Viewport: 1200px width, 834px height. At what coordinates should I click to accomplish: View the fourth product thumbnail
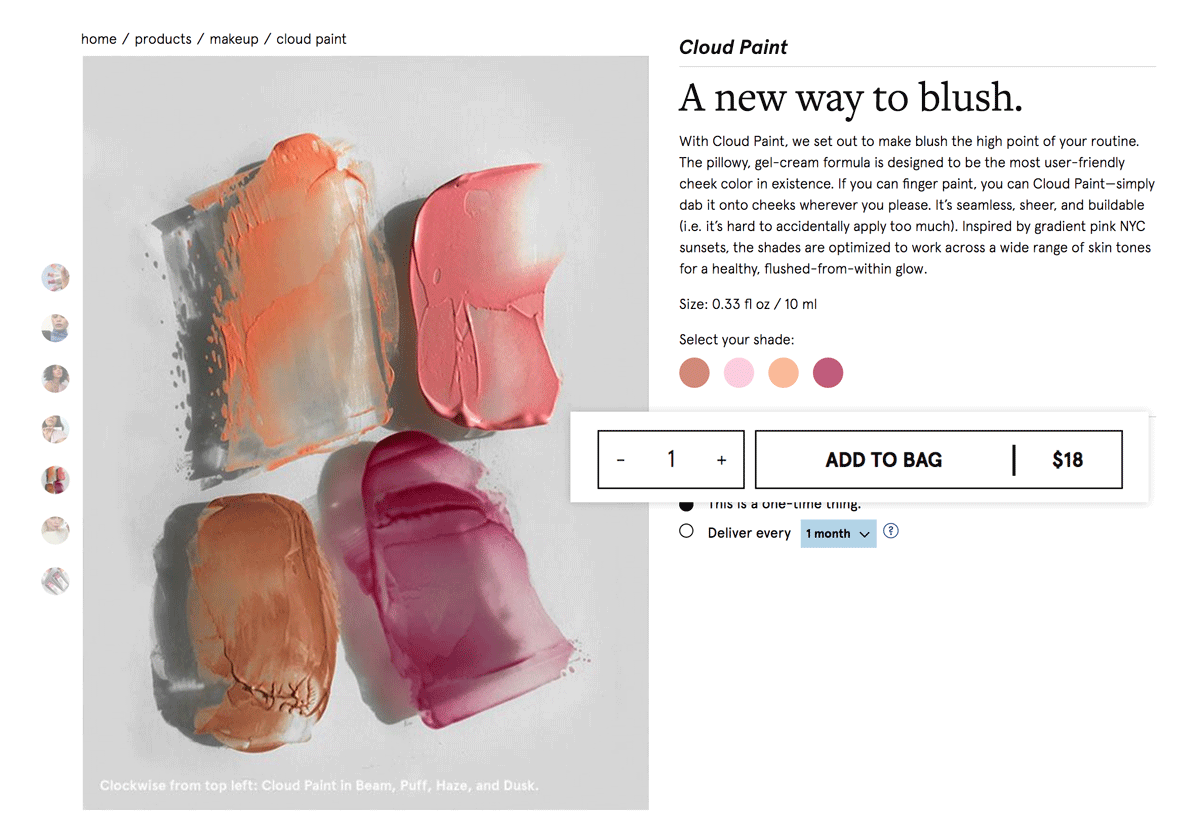[55, 429]
